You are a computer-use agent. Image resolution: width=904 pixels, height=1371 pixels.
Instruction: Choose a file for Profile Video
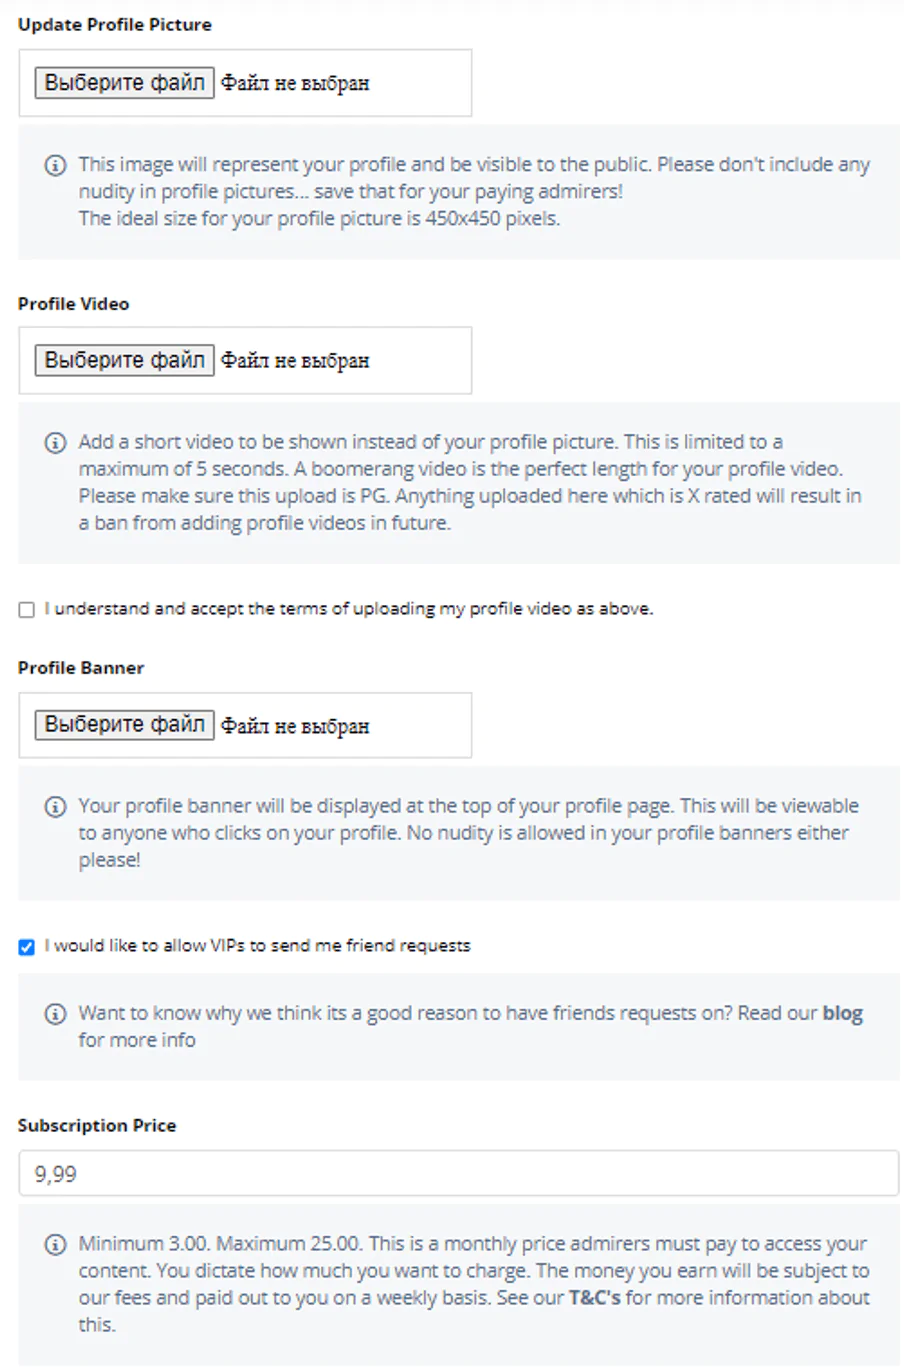(125, 360)
